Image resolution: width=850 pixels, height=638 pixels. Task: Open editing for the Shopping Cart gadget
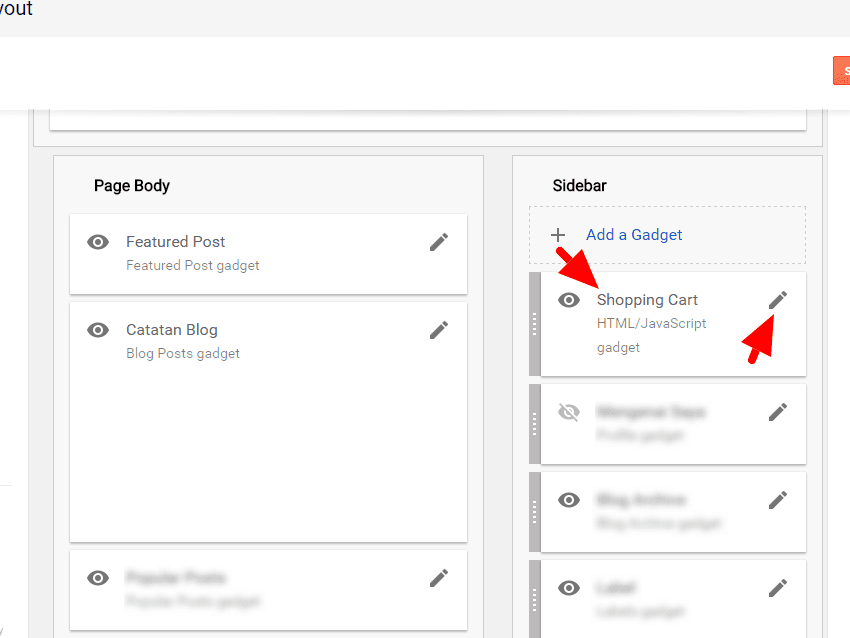coord(778,299)
